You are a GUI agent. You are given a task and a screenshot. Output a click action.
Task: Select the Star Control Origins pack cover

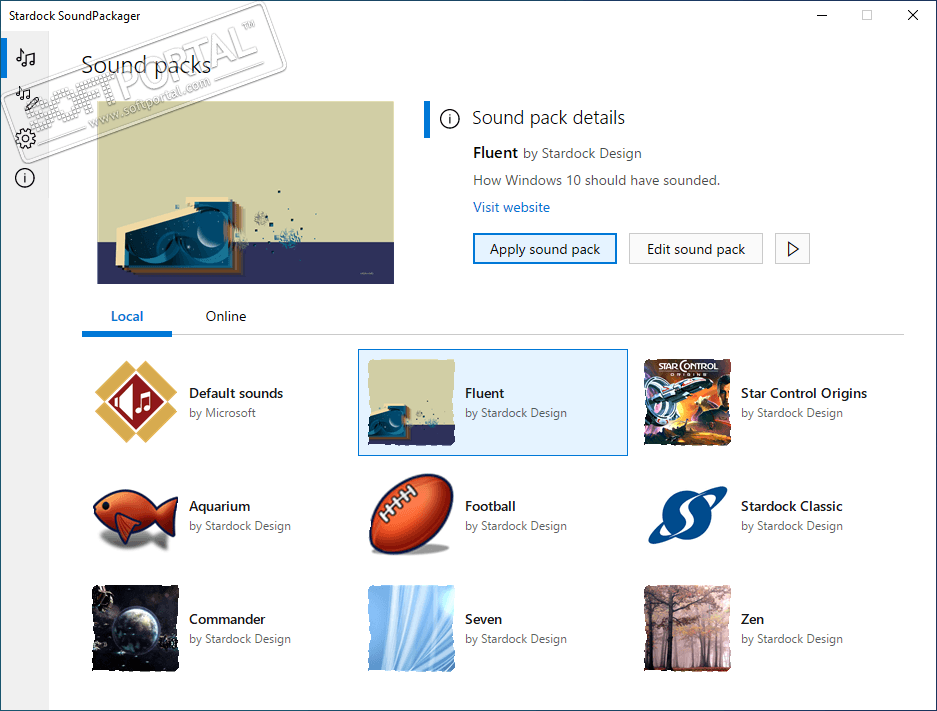point(687,402)
